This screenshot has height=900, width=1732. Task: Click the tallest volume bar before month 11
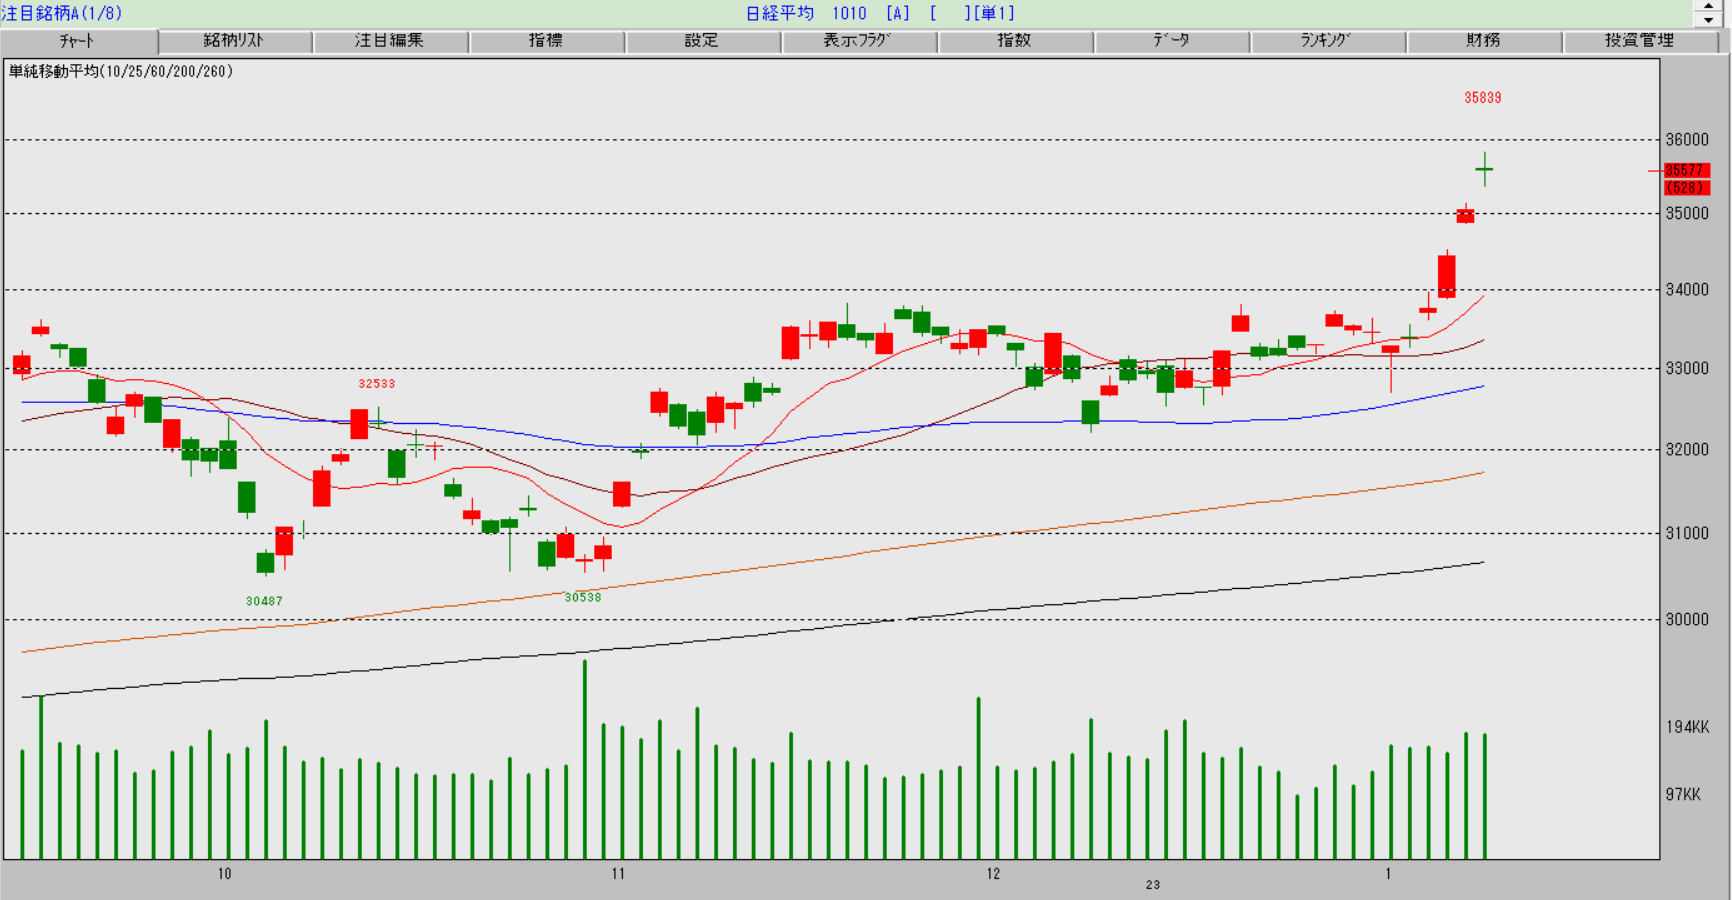tap(585, 760)
